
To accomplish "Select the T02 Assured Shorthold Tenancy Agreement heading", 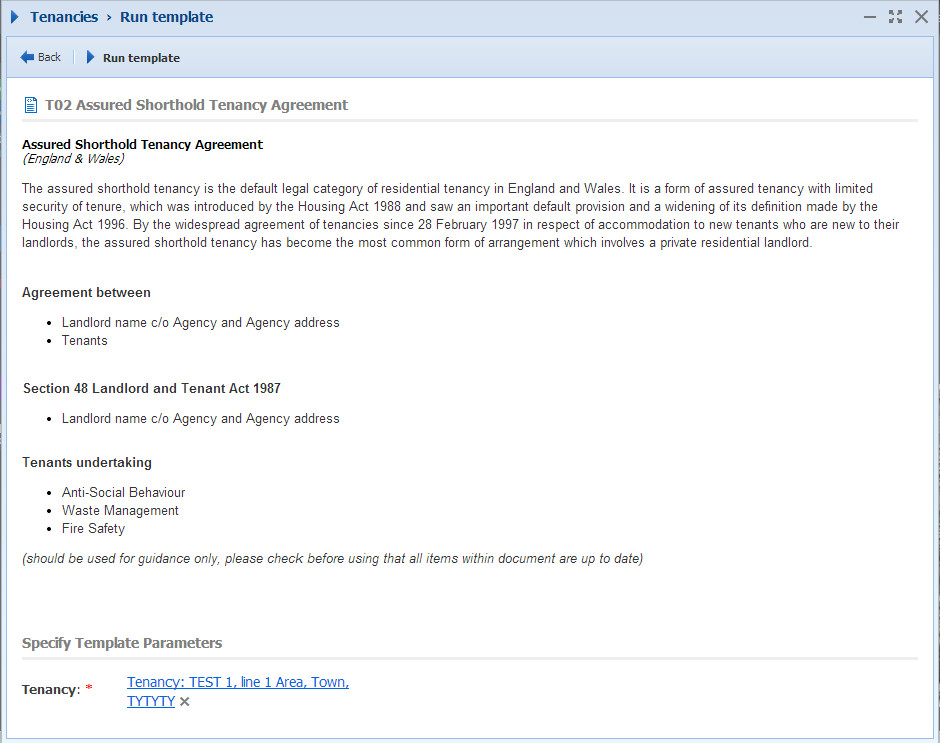I will tap(197, 105).
